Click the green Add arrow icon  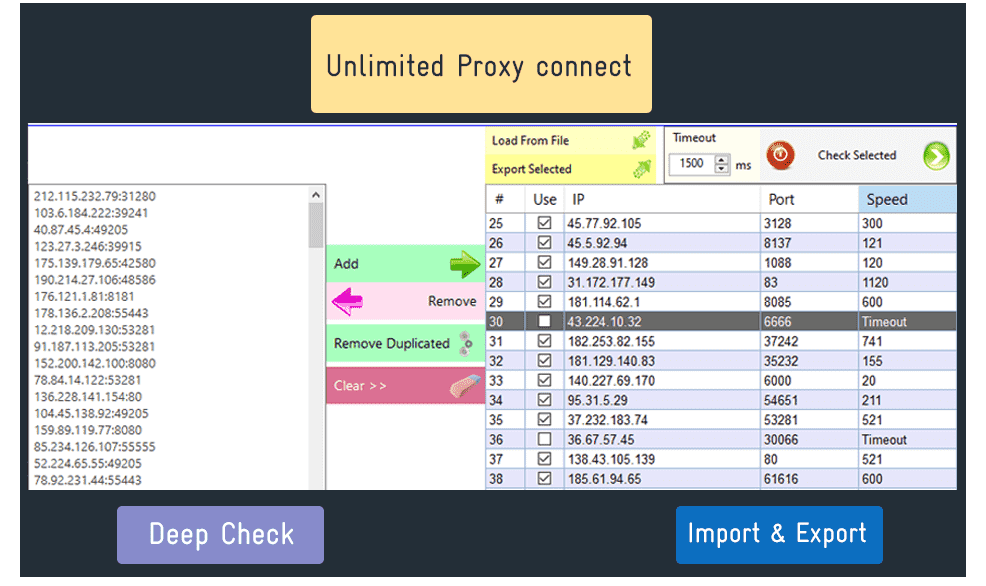click(464, 265)
